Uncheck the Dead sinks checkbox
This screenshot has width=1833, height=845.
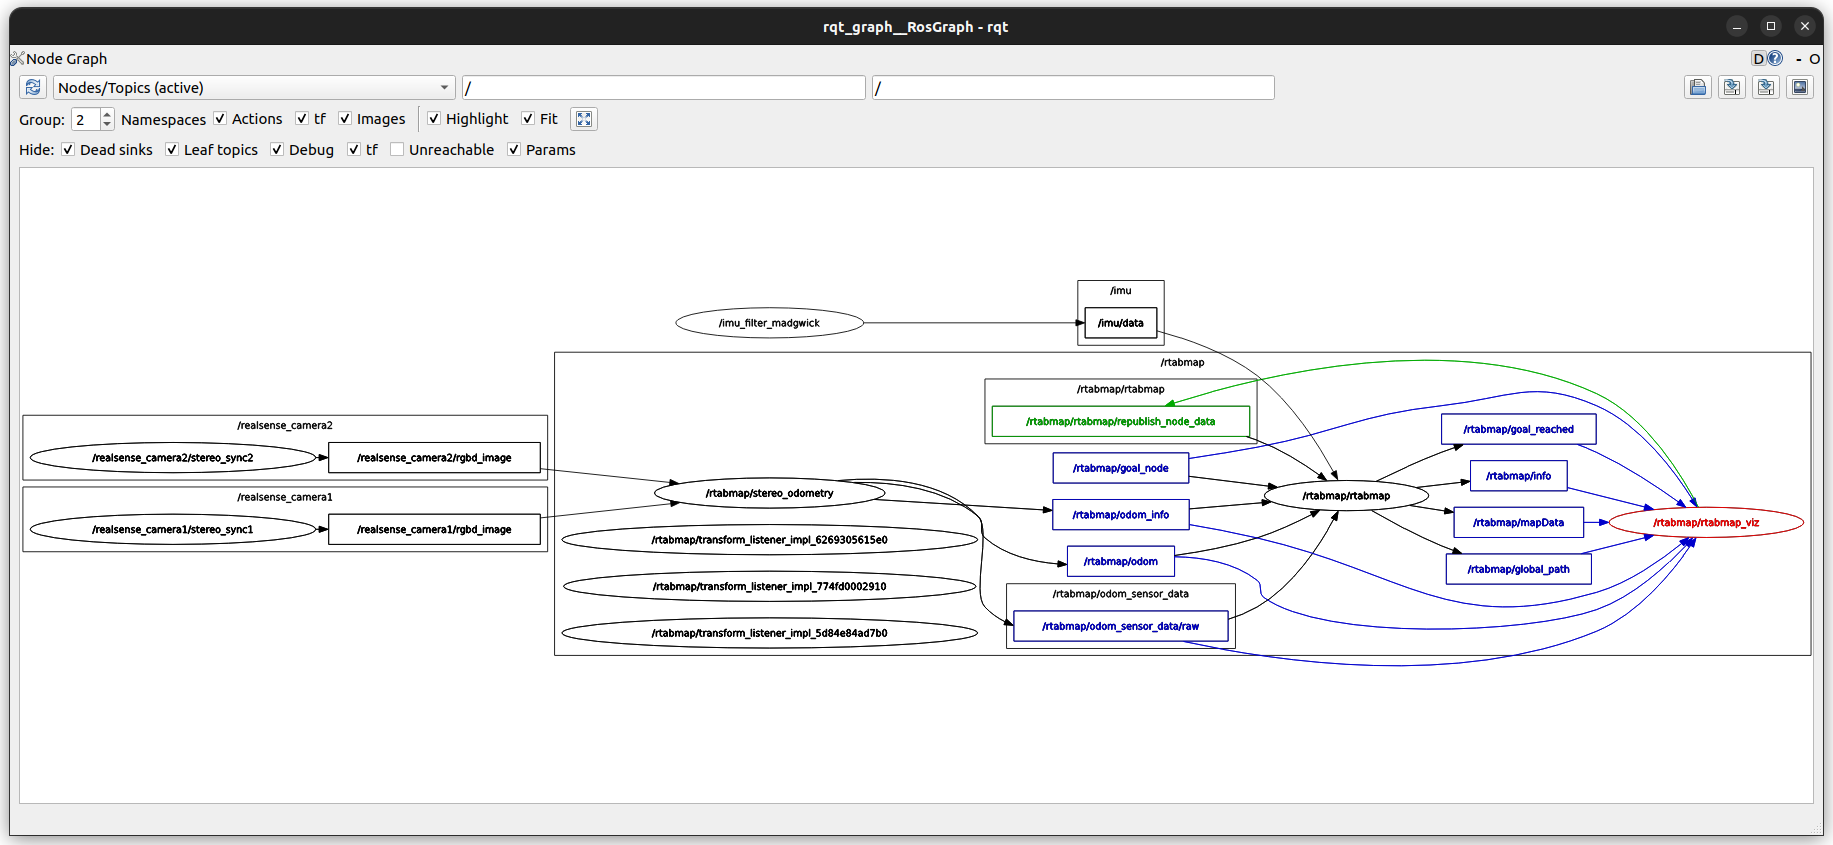[68, 150]
